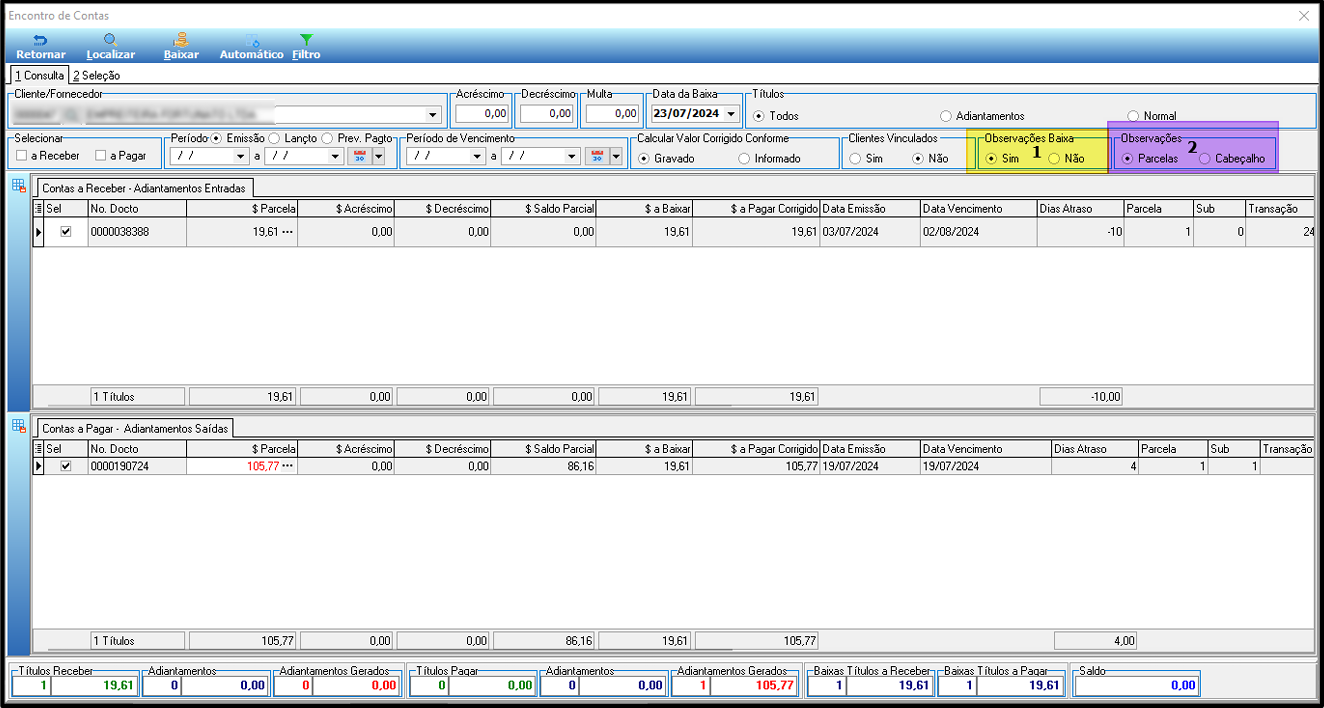This screenshot has width=1324, height=708.
Task: Check the 'a Pagar' checkbox
Action: [101, 156]
